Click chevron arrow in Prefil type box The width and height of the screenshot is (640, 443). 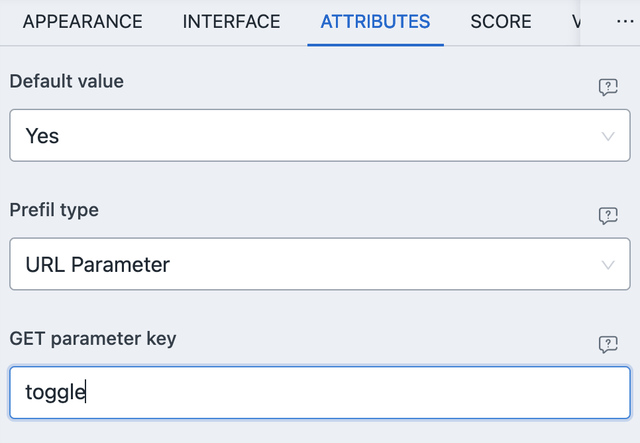[608, 265]
